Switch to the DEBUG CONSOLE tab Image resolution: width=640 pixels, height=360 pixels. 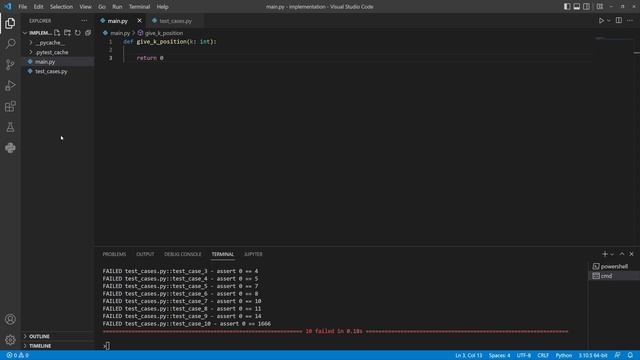click(182, 254)
